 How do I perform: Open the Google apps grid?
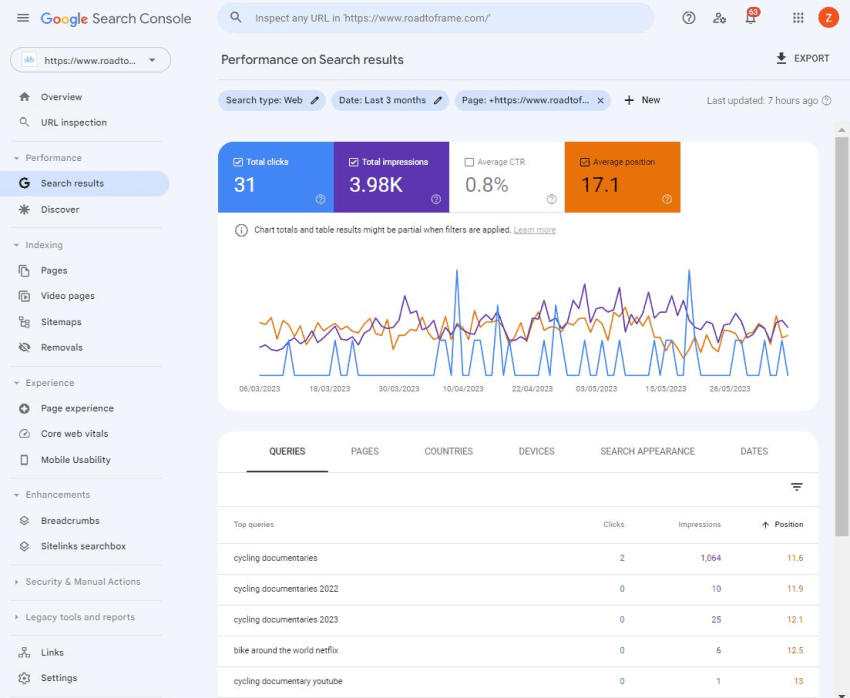point(798,18)
